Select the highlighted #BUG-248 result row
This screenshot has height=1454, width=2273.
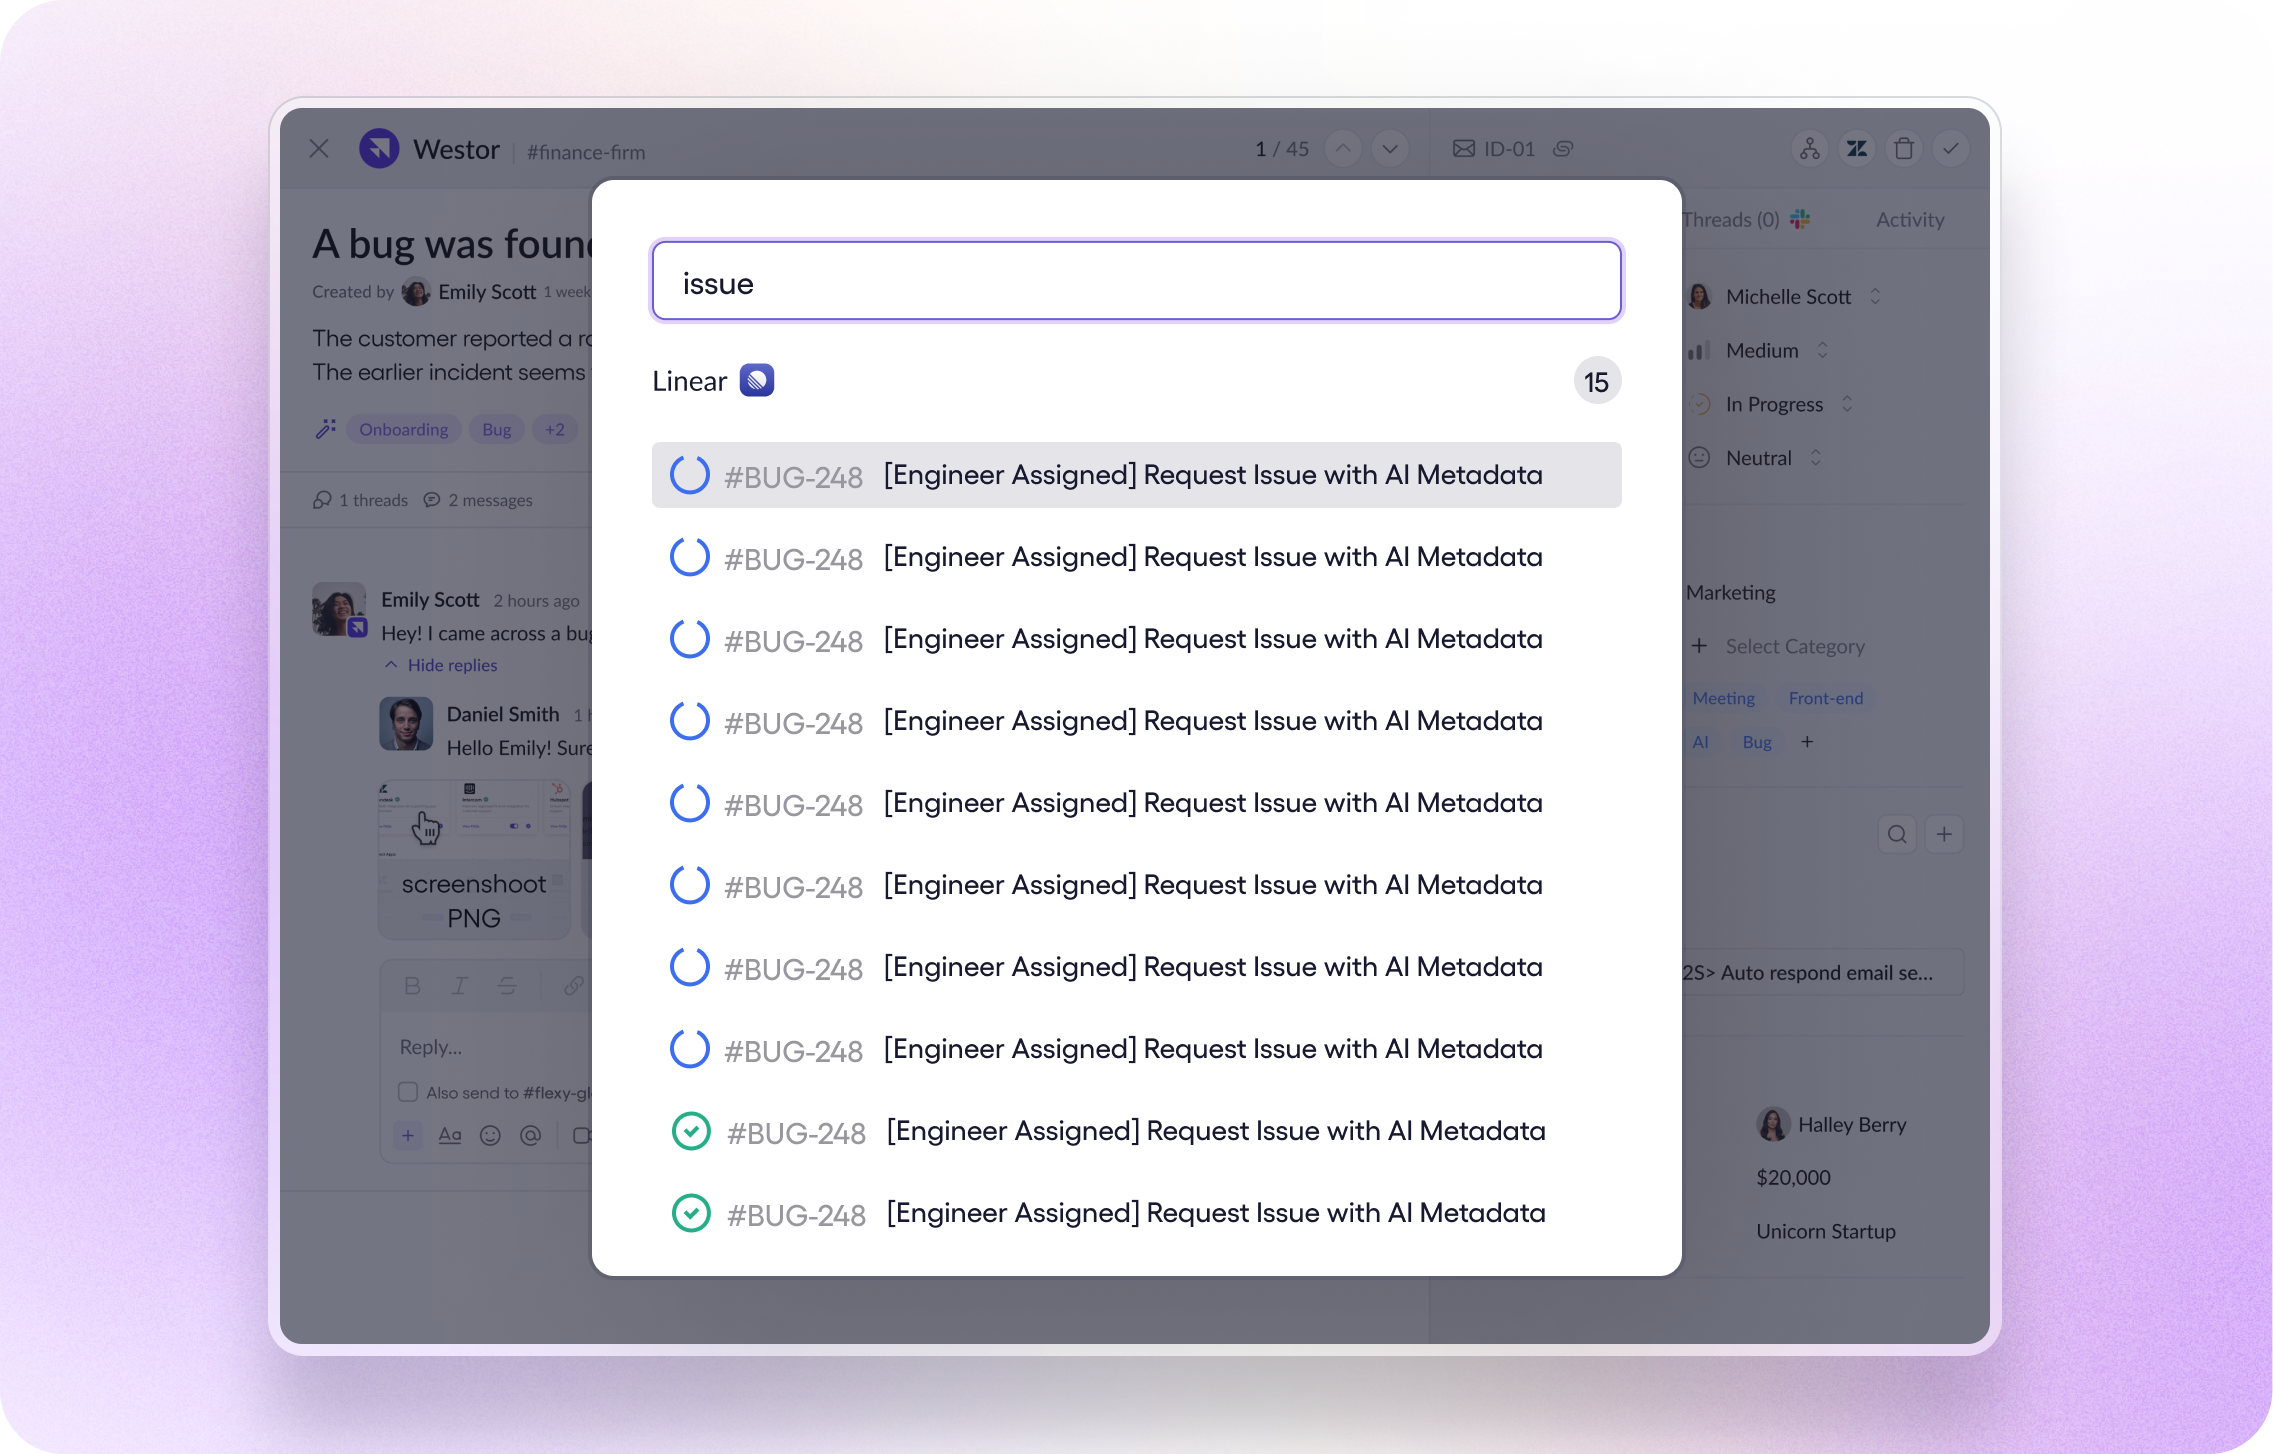[1136, 475]
